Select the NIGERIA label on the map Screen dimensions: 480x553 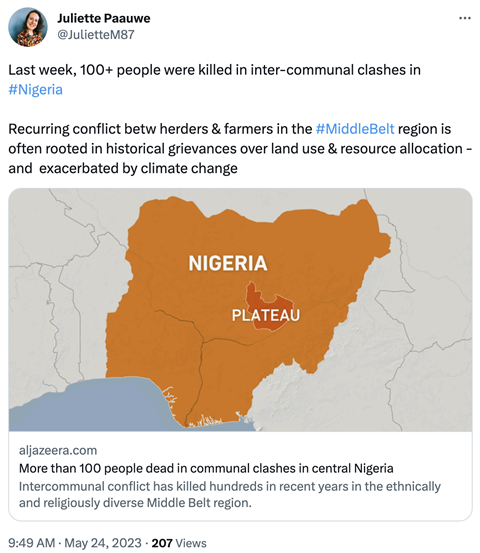[228, 263]
